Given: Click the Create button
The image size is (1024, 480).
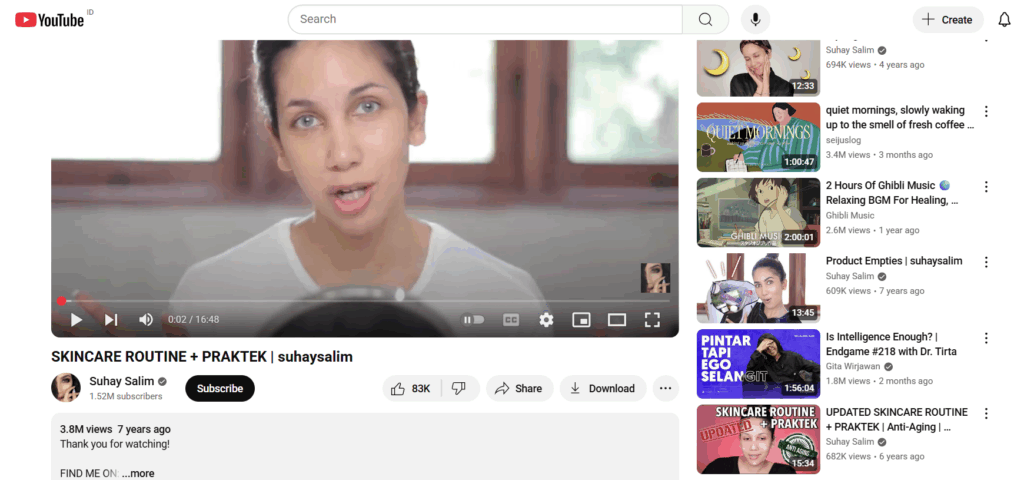Looking at the screenshot, I should click(x=948, y=20).
